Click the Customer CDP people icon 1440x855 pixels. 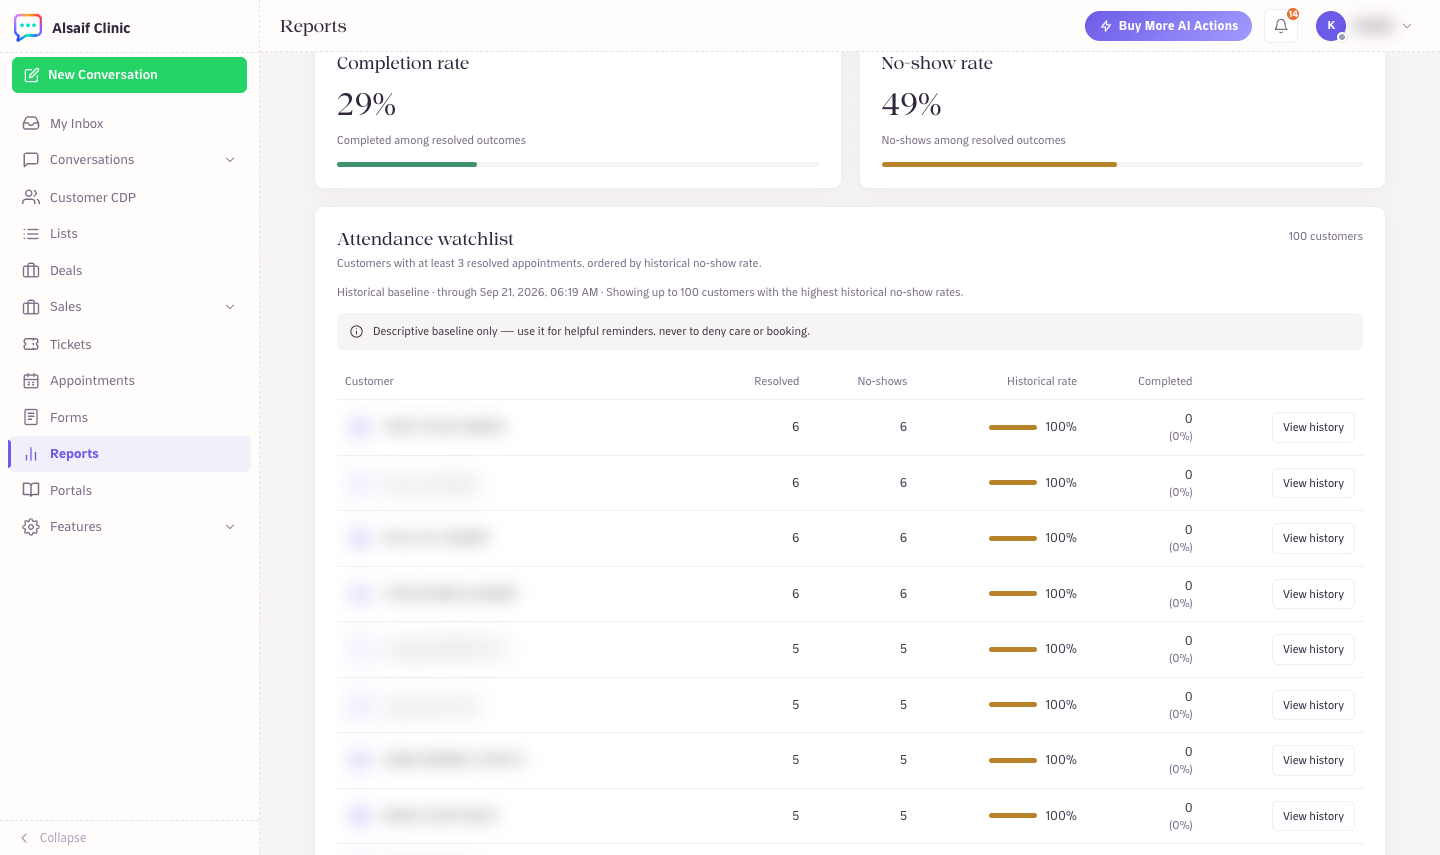[31, 197]
